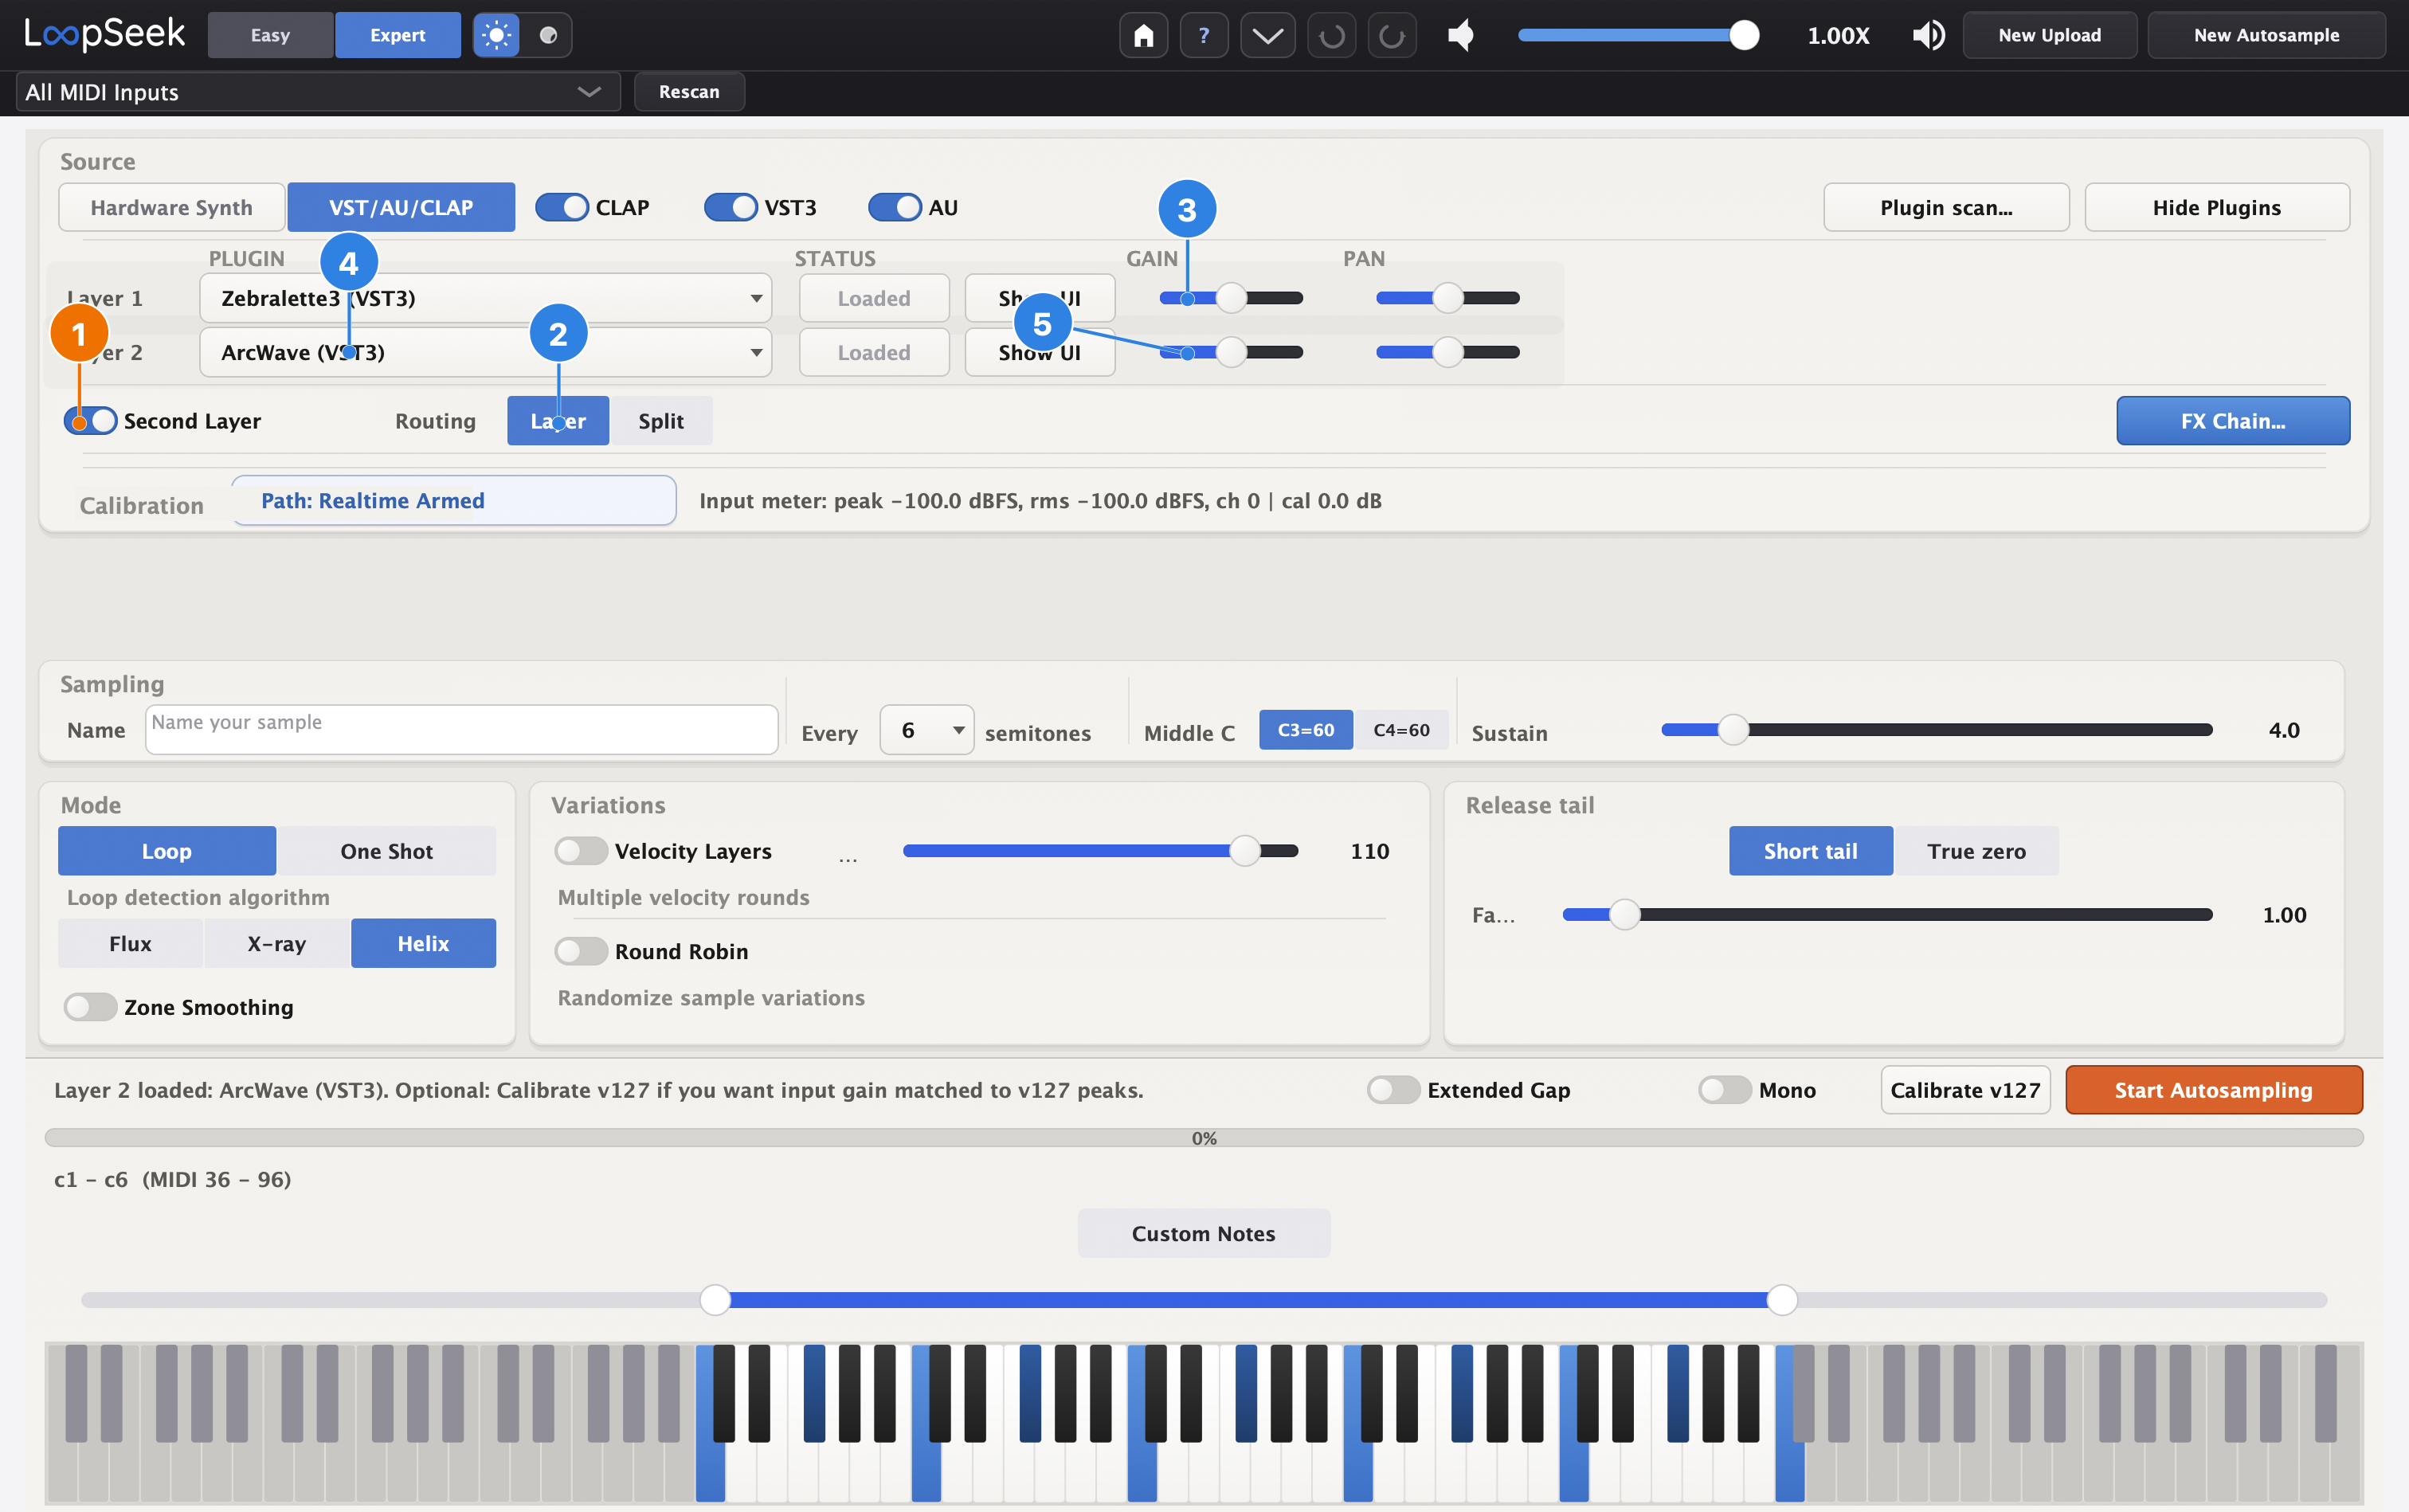Click the Rescan MIDI button
The width and height of the screenshot is (2409, 1512).
tap(689, 92)
